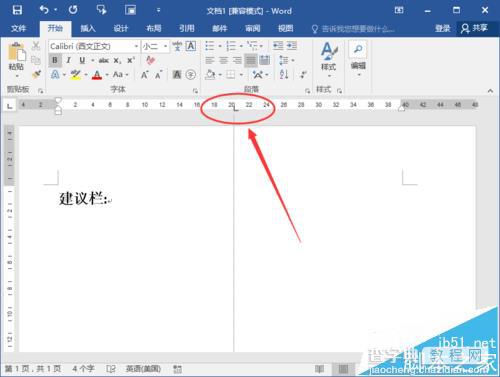Open the phonetic guide tool
The image size is (500, 377).
pos(177,46)
